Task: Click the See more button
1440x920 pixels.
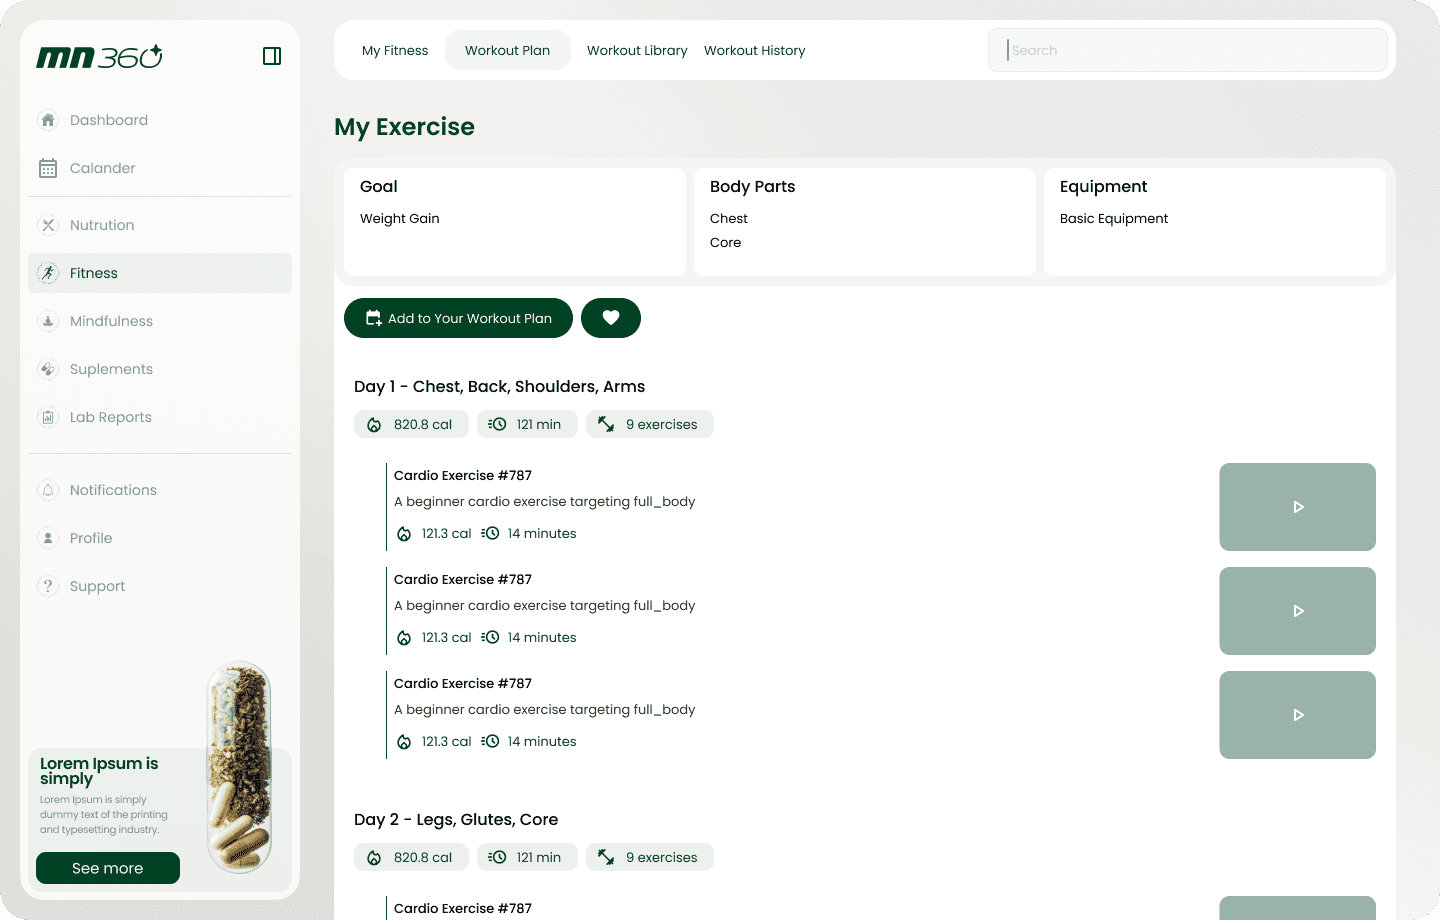Action: pyautogui.click(x=108, y=868)
